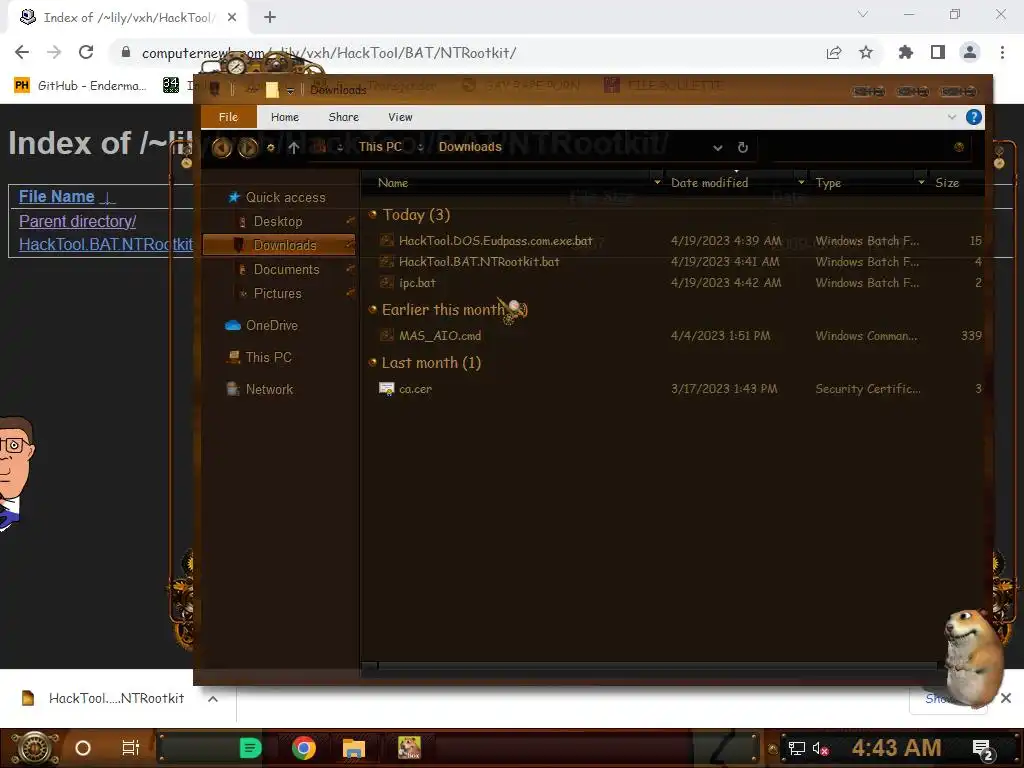Select ca.cer certificate file
1024x768 pixels.
tap(415, 389)
